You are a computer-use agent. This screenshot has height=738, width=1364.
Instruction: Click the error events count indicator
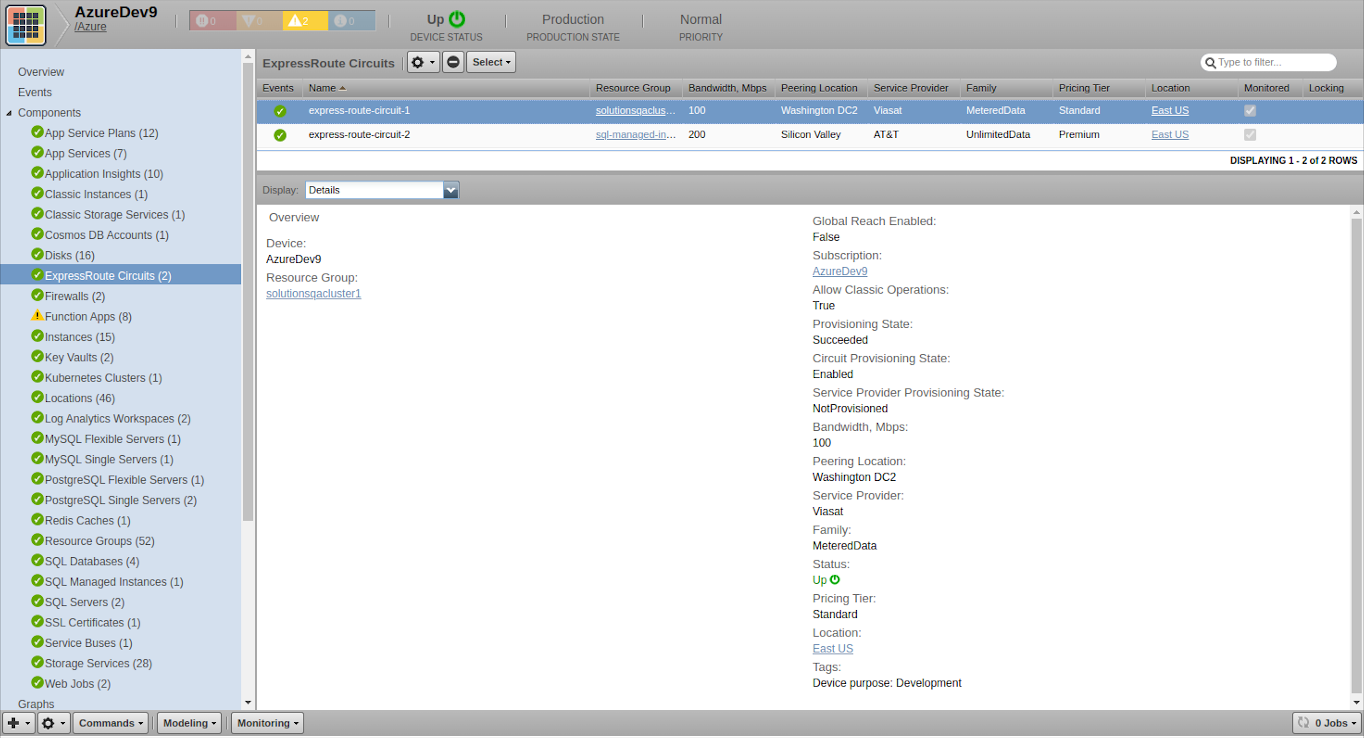pyautogui.click(x=259, y=21)
